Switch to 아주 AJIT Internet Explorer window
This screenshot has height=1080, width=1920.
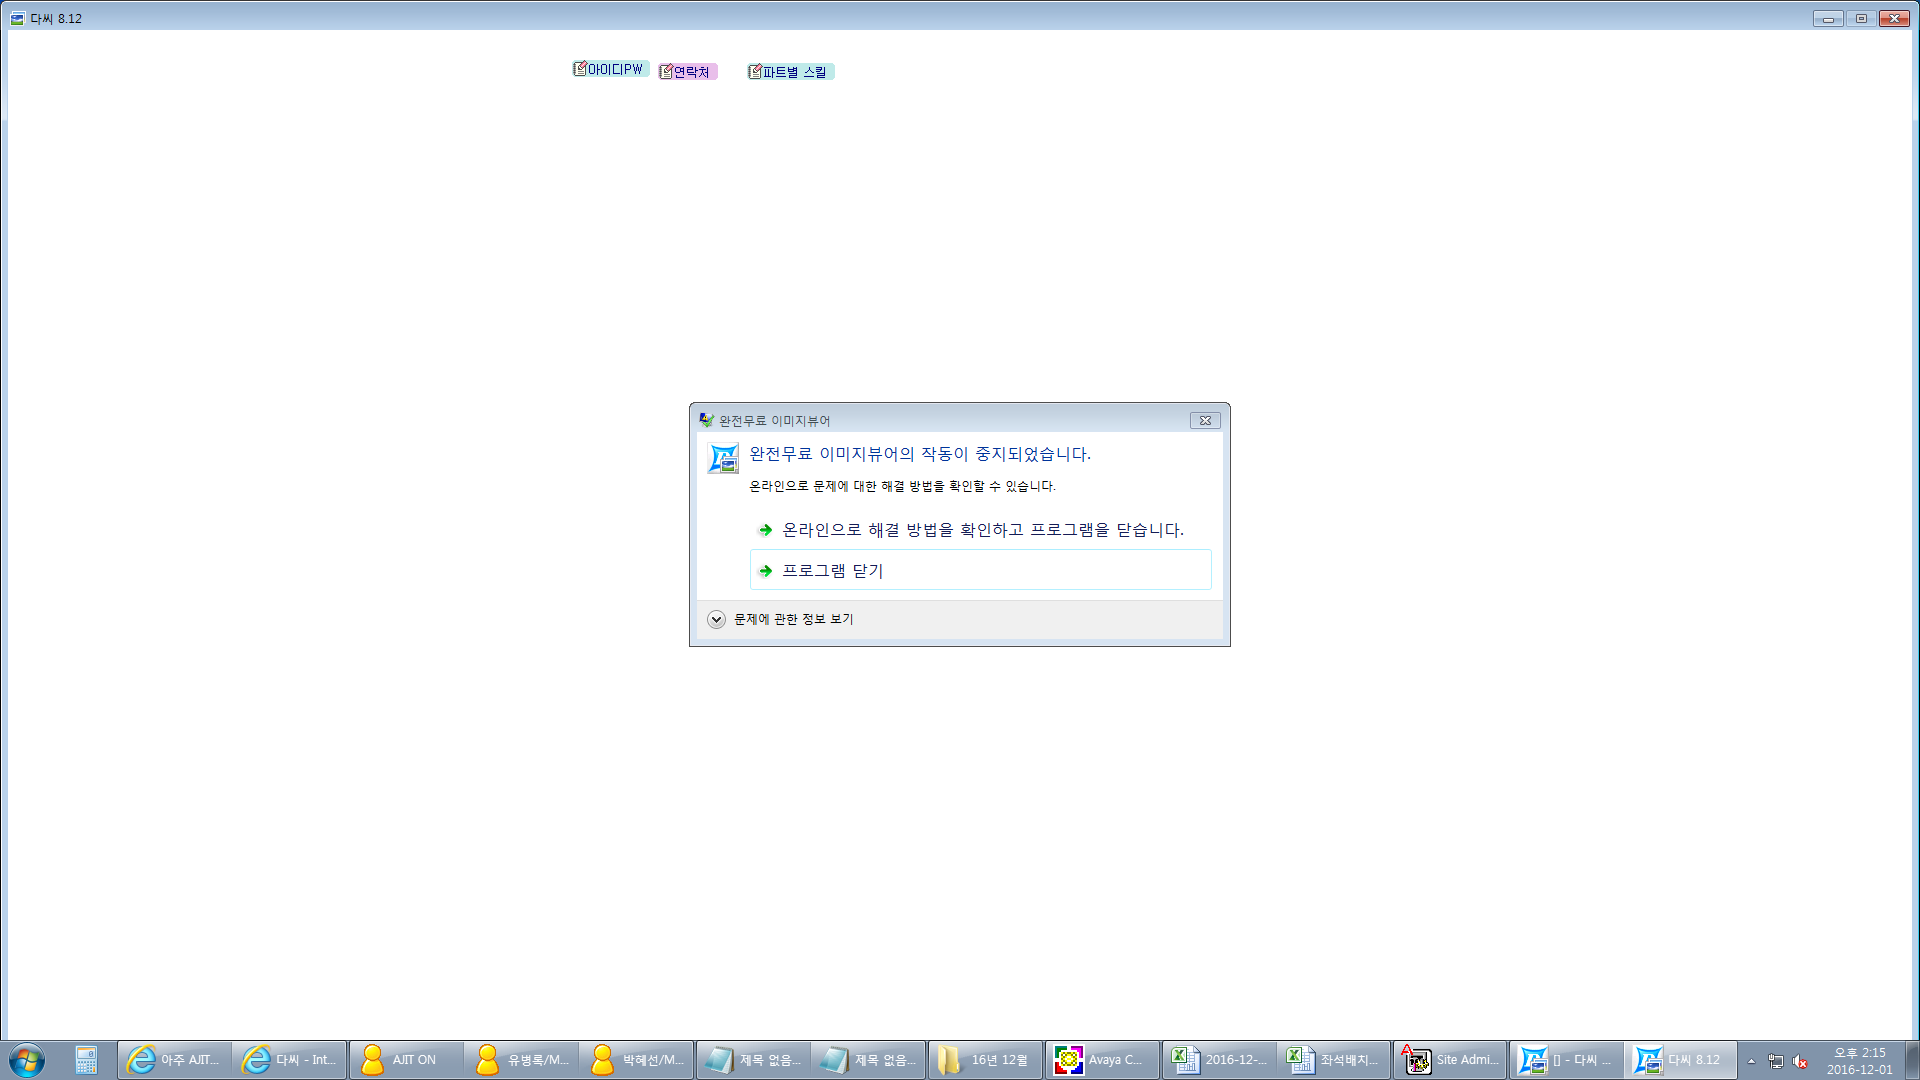tap(174, 1060)
